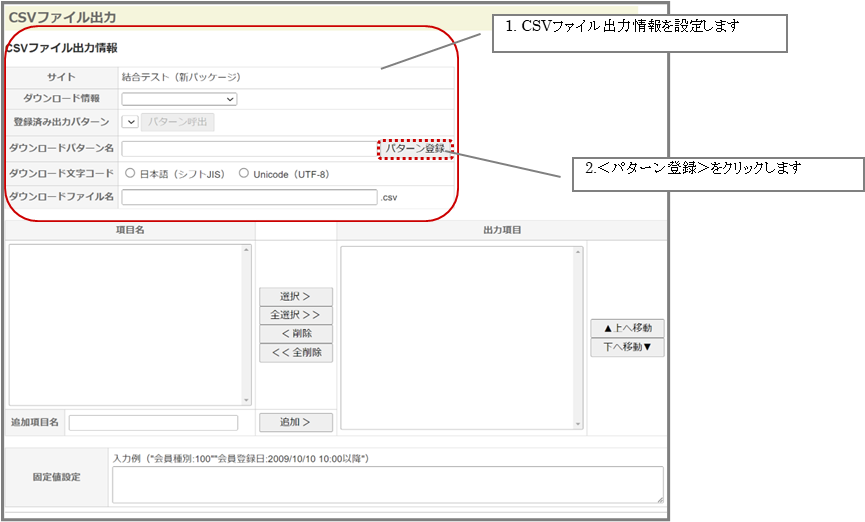Click the パターン登録 button
The width and height of the screenshot is (865, 522).
[x=416, y=149]
